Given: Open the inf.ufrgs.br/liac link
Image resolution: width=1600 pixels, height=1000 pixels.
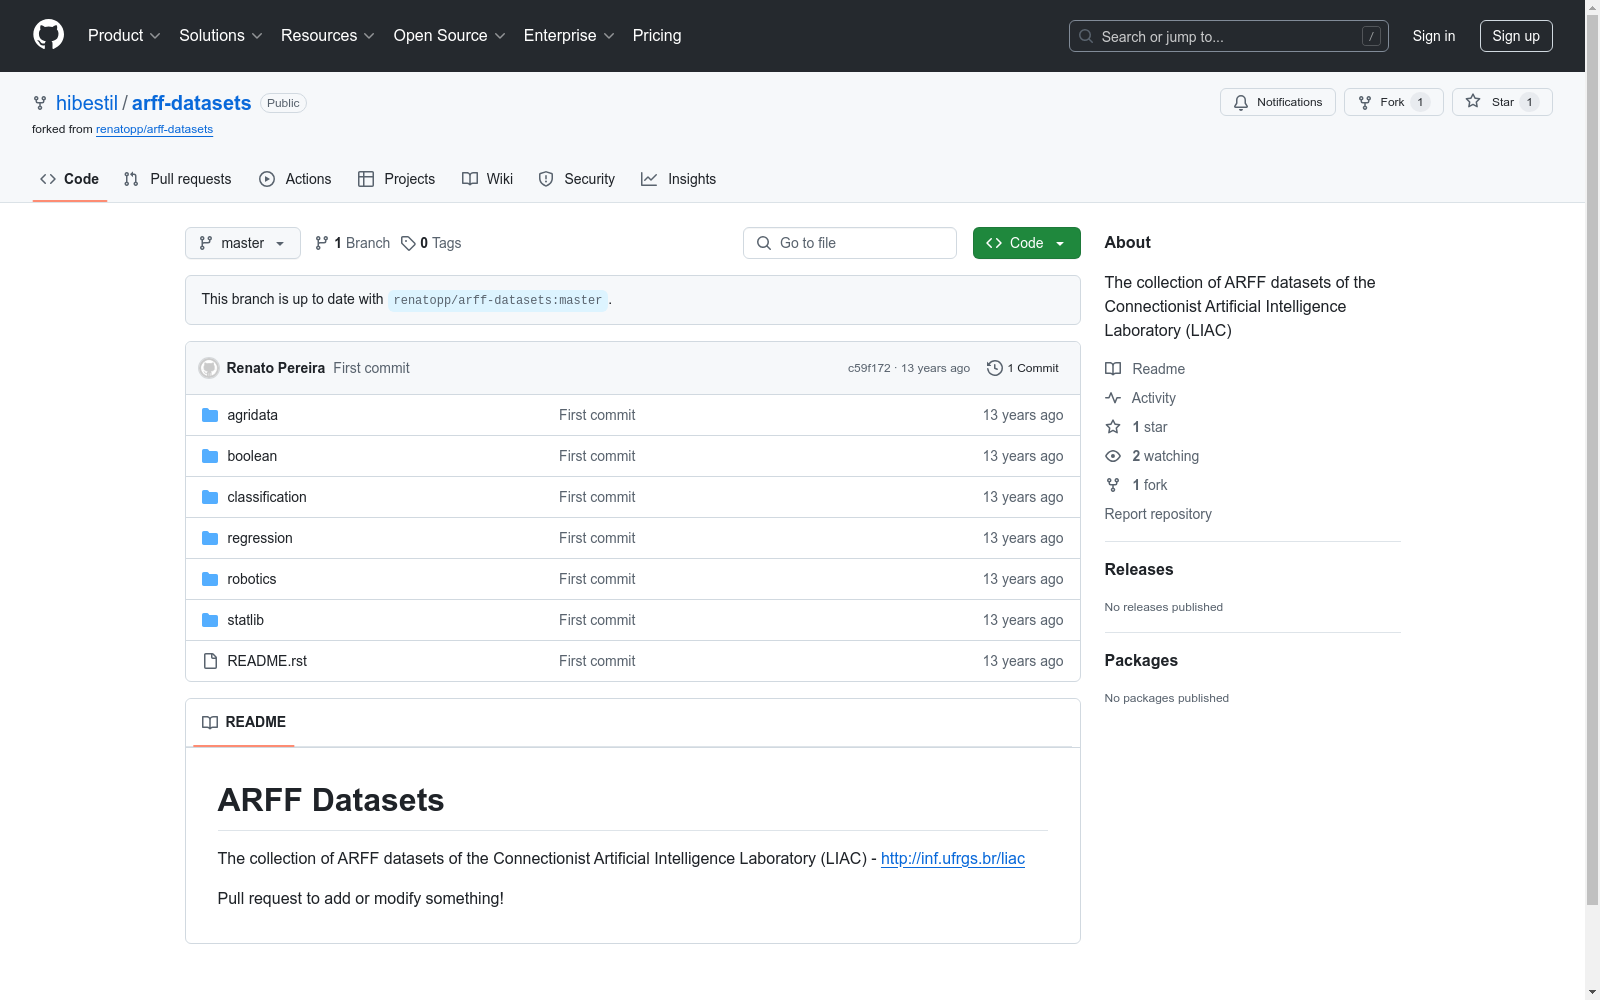Looking at the screenshot, I should point(952,858).
